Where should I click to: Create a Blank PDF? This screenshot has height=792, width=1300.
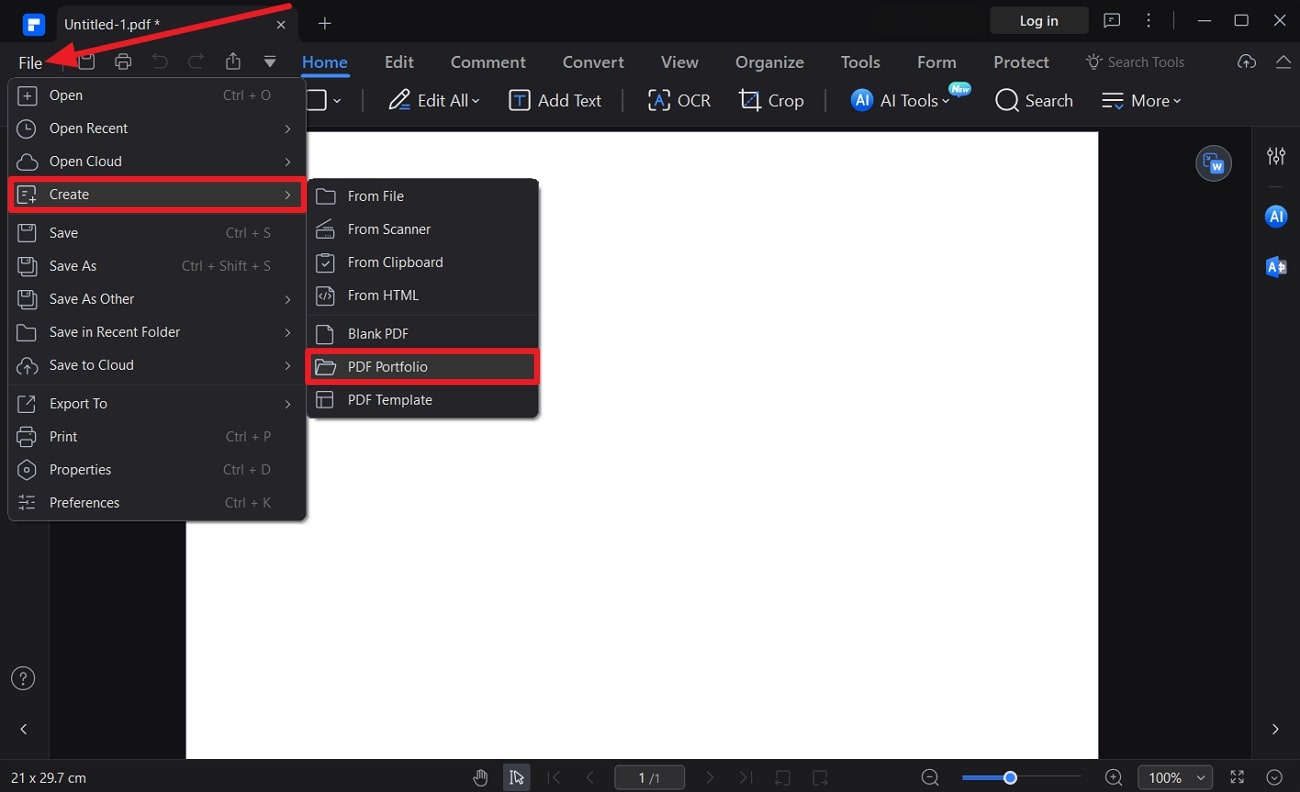(423, 333)
